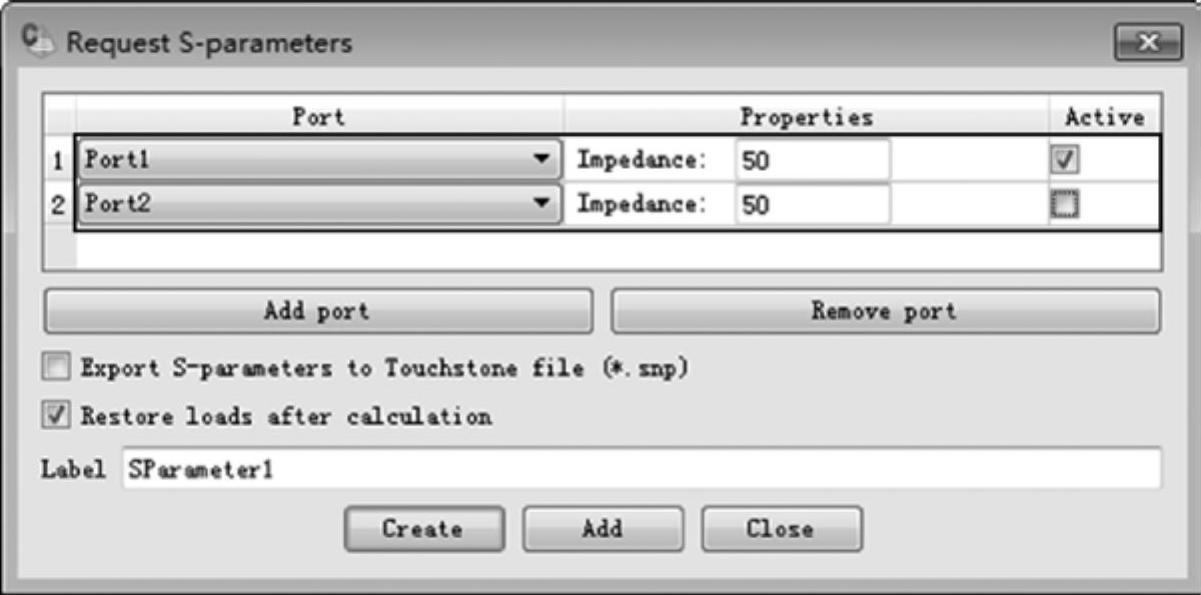Select row header 2 in the port table
Viewport: 1201px width, 595px height.
59,206
